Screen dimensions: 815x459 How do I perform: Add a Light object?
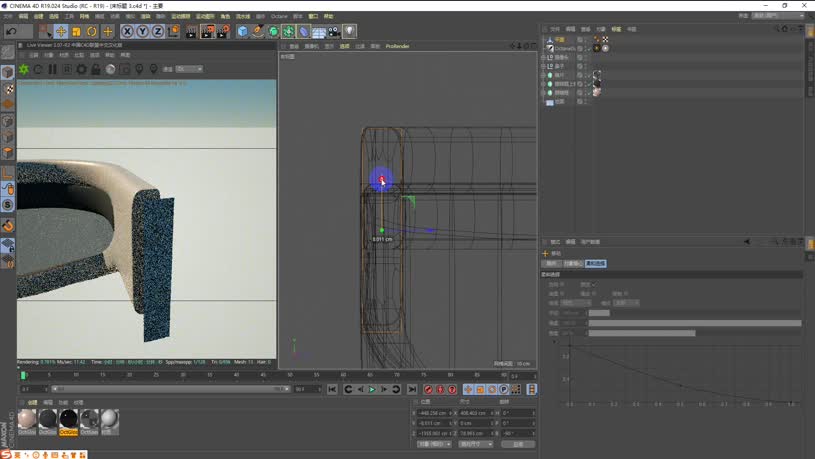pos(350,31)
